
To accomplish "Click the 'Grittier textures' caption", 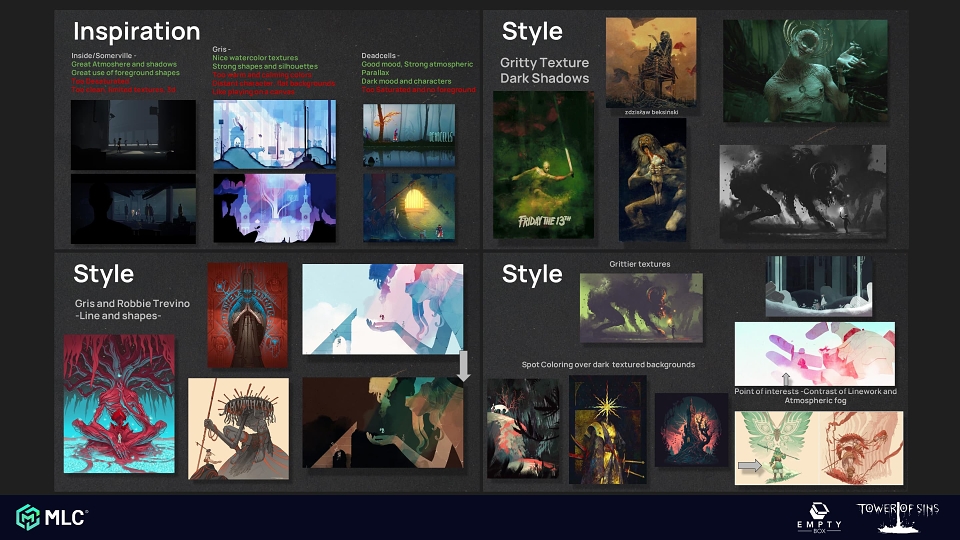I will [640, 264].
